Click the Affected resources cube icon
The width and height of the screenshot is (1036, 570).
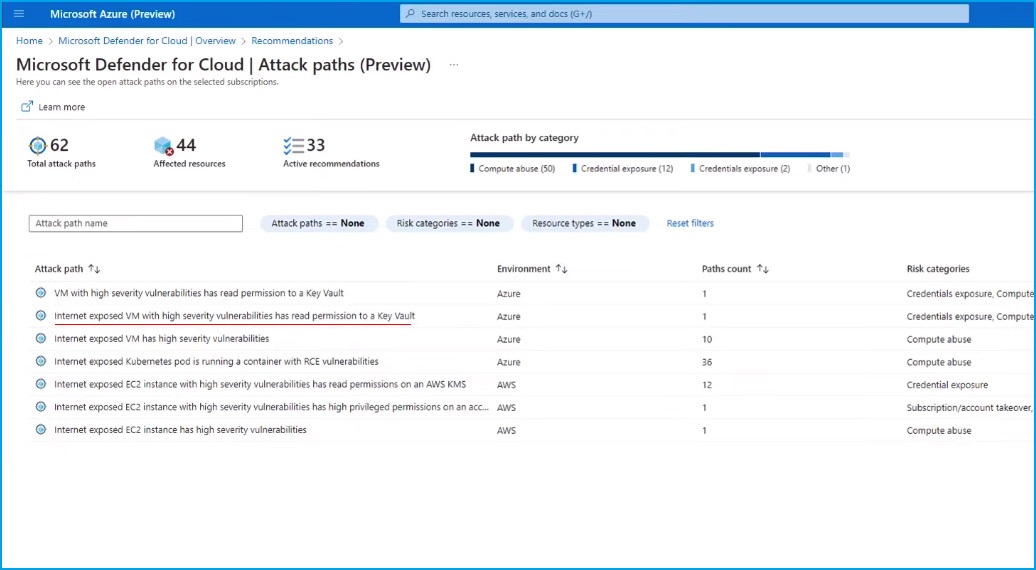163,145
